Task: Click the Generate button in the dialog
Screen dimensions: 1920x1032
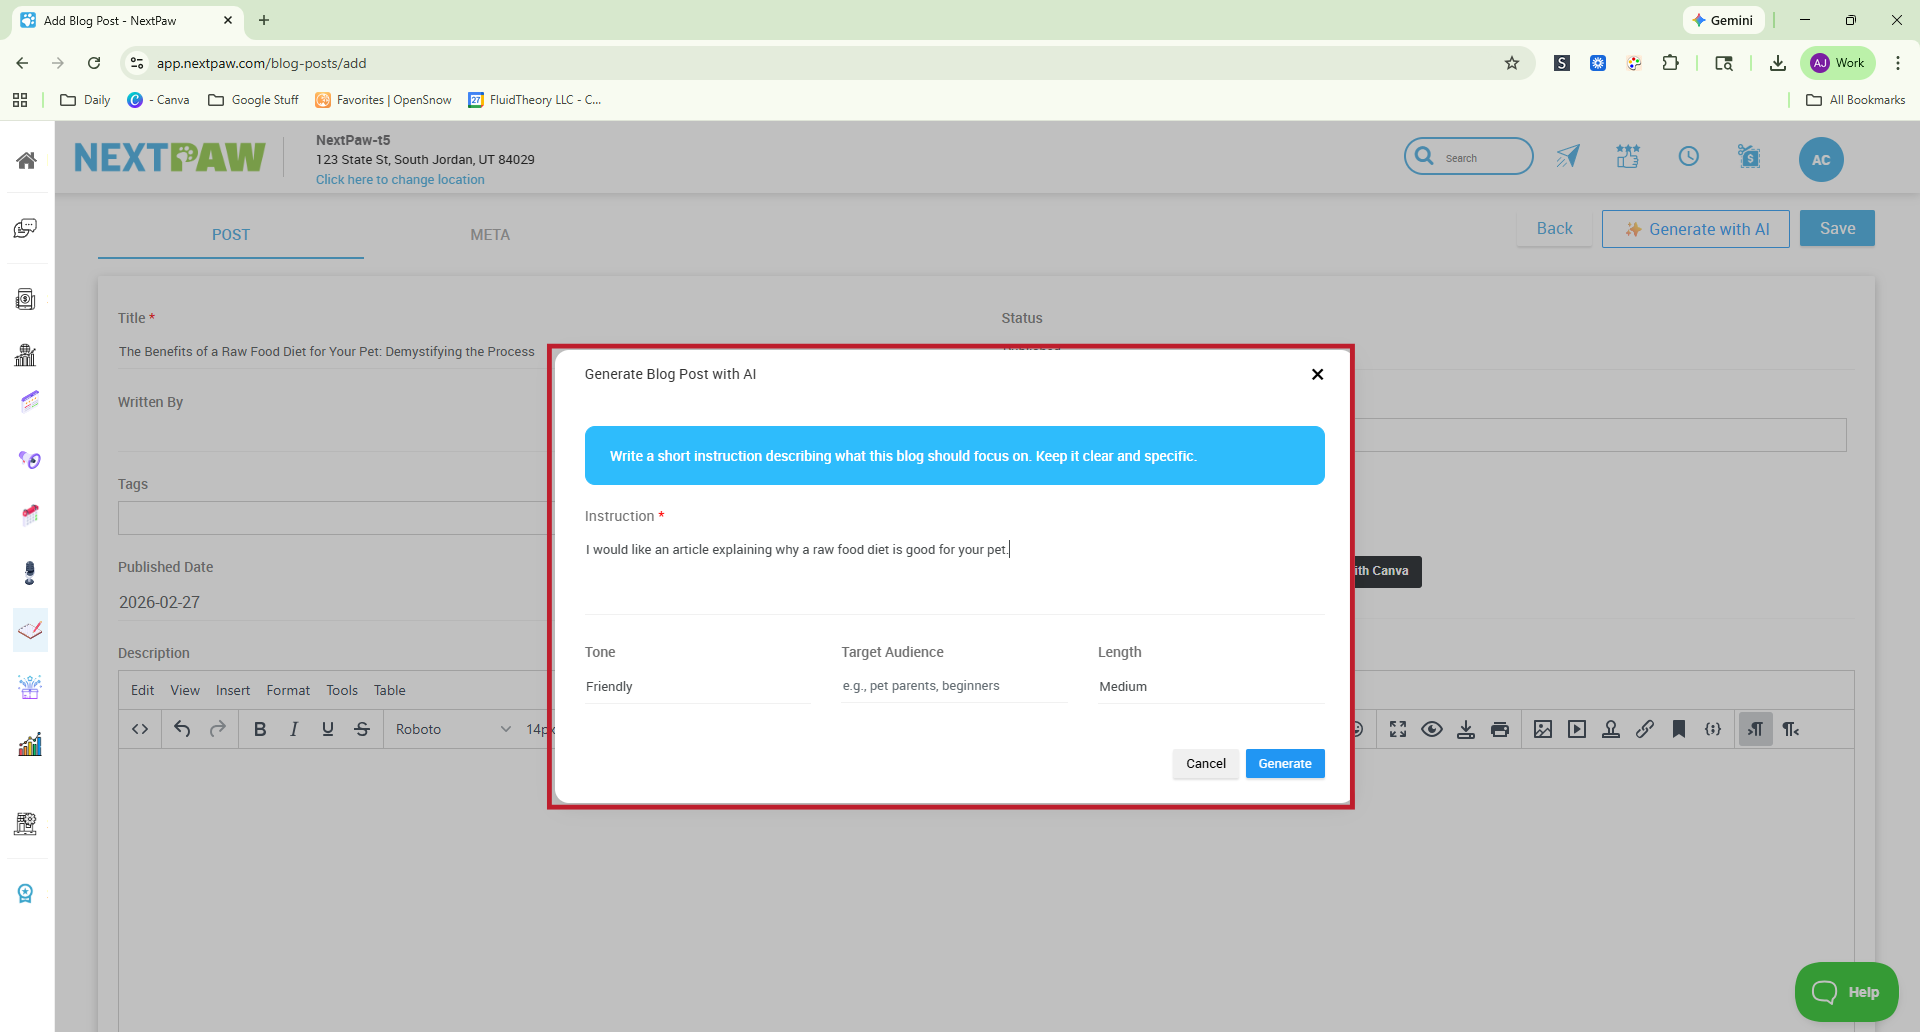Action: click(1285, 764)
